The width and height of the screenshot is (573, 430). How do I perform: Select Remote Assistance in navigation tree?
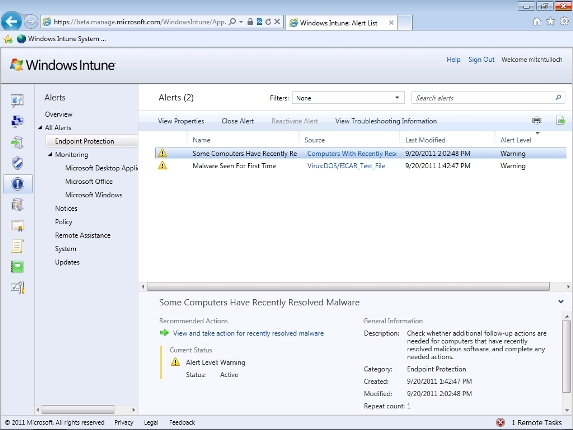click(x=83, y=235)
